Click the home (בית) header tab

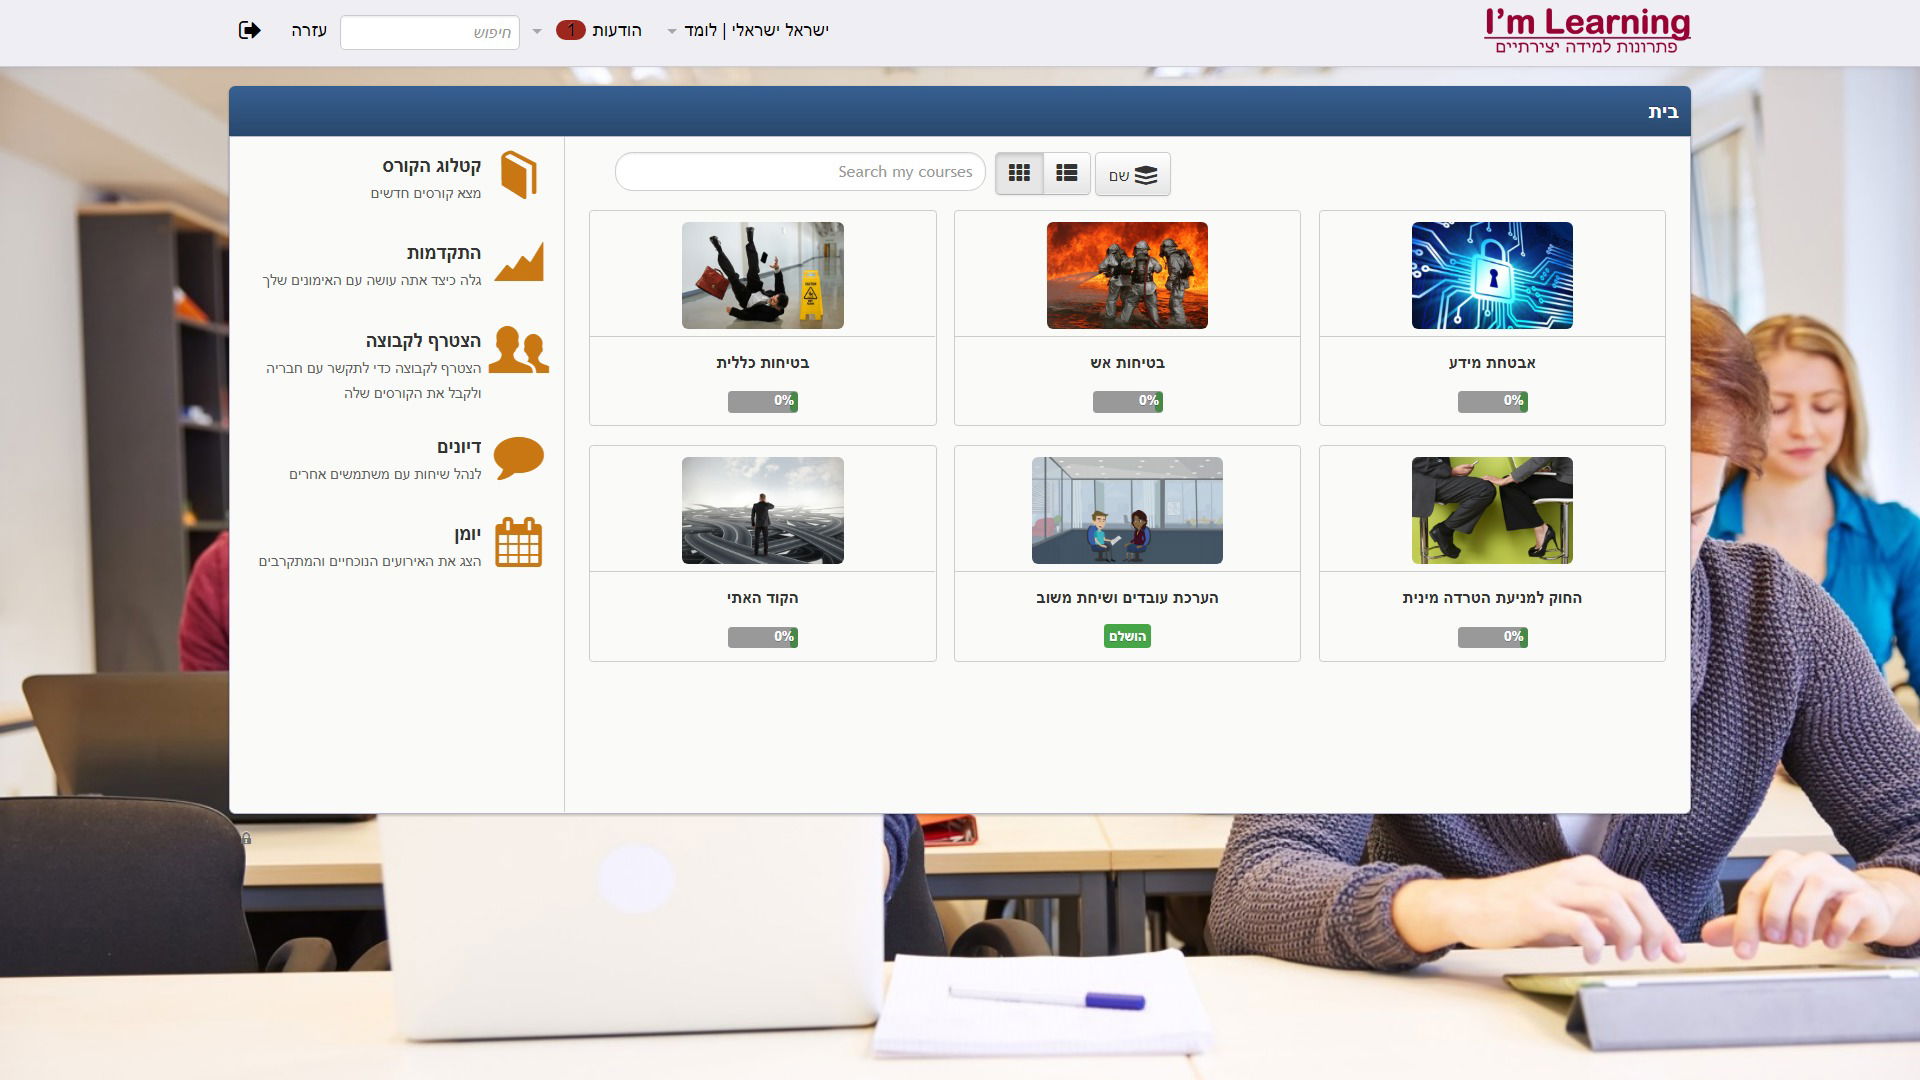[1662, 112]
